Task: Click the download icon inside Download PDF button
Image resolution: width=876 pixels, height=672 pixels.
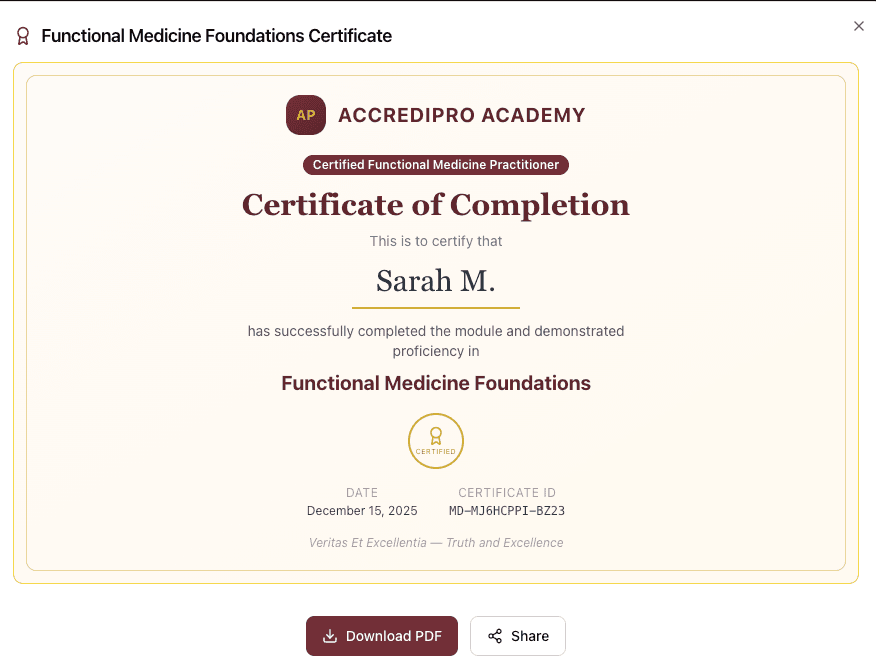Action: point(330,635)
